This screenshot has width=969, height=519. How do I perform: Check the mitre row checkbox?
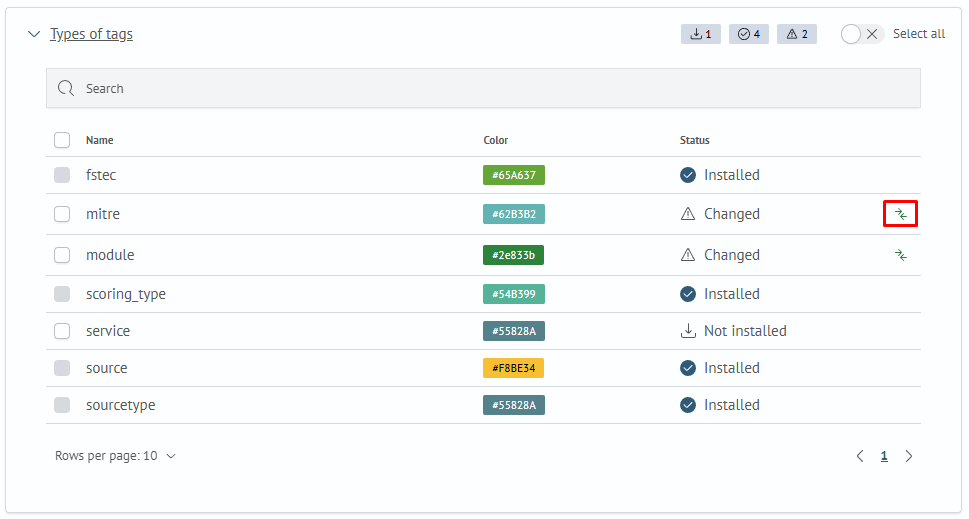(62, 214)
